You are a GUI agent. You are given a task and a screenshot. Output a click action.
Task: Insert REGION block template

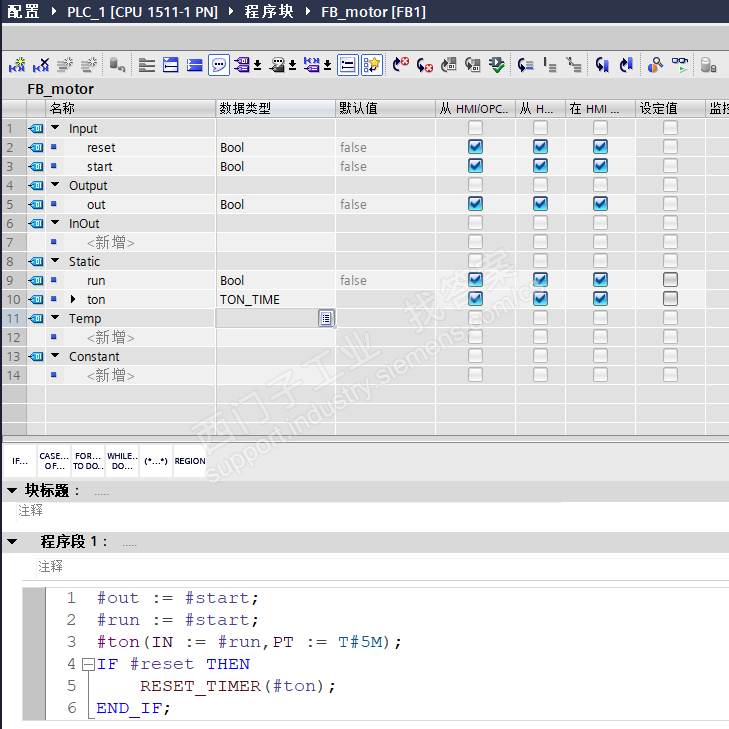[x=190, y=461]
